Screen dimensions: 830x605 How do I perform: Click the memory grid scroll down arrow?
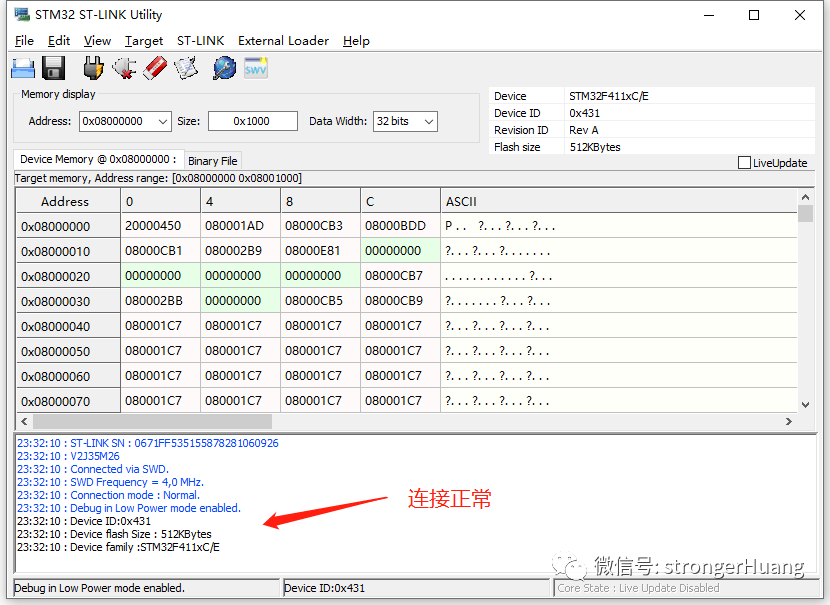[x=805, y=405]
